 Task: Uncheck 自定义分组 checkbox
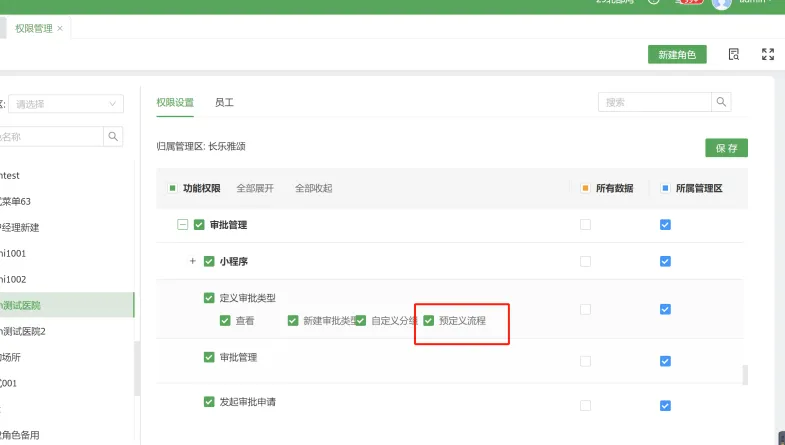coord(361,320)
